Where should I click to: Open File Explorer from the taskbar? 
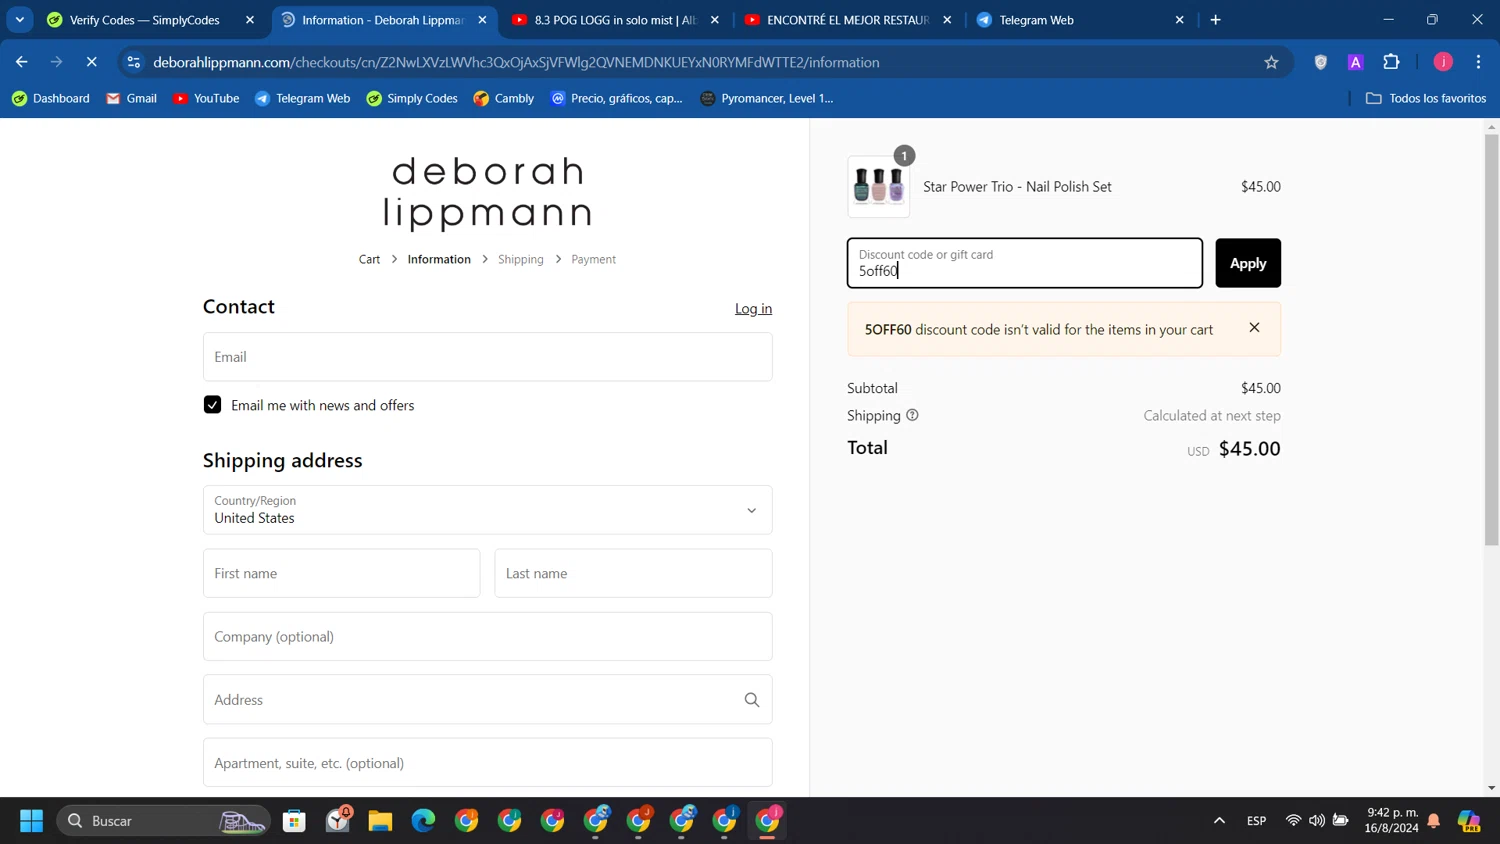coord(380,821)
